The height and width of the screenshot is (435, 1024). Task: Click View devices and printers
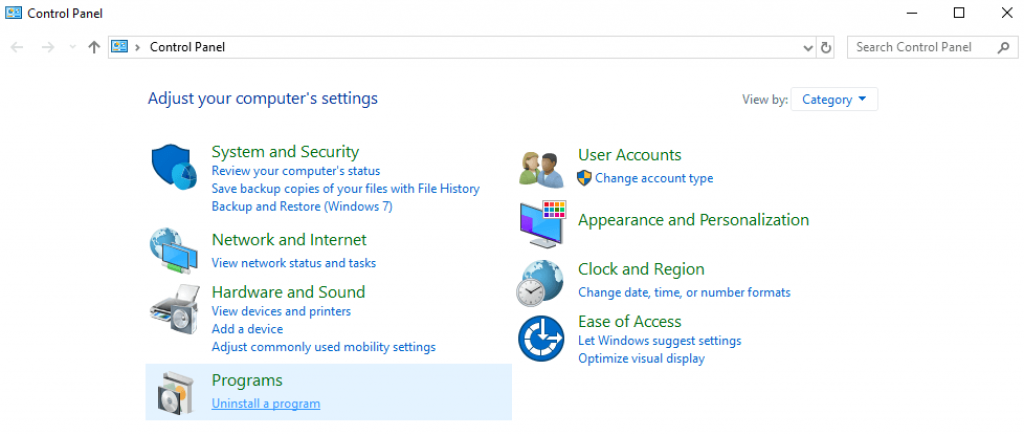click(x=281, y=312)
